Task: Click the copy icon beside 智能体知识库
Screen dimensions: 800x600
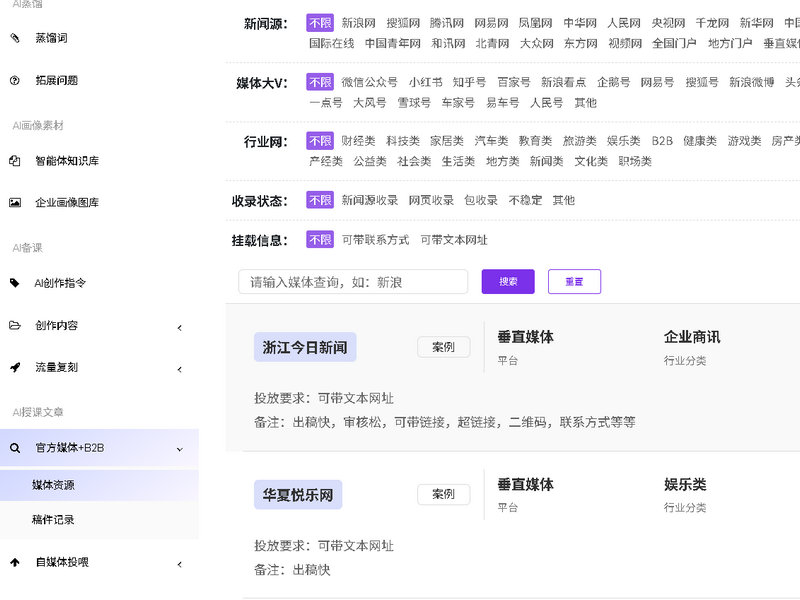Action: [x=14, y=160]
